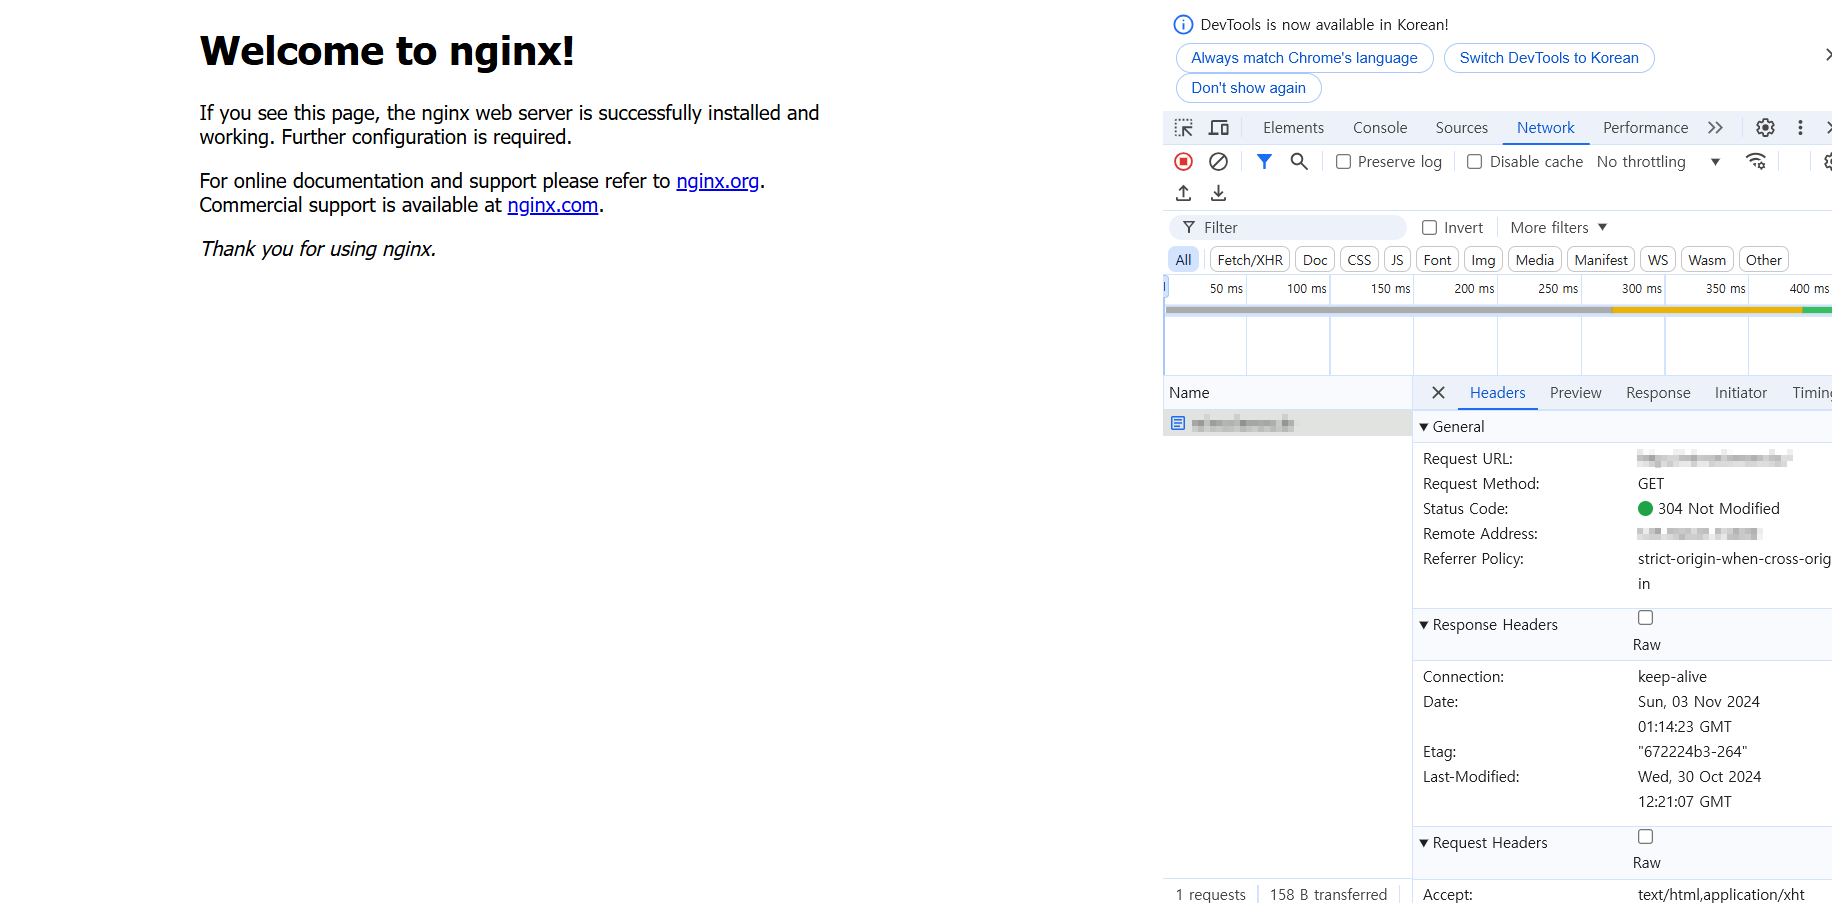Select the Network tab

pyautogui.click(x=1545, y=128)
